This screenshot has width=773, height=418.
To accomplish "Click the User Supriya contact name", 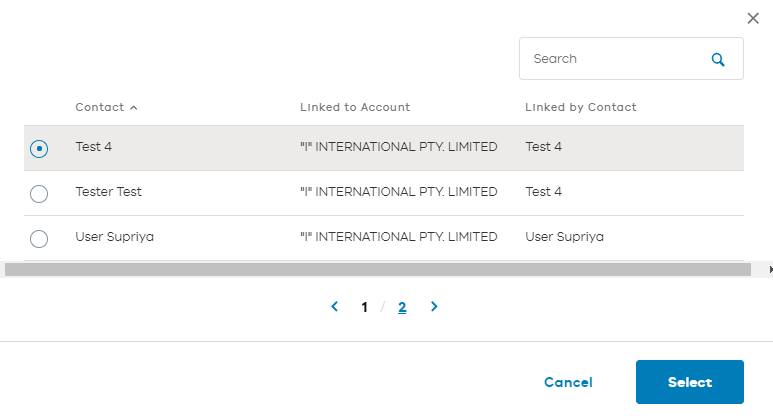I will click(x=114, y=237).
